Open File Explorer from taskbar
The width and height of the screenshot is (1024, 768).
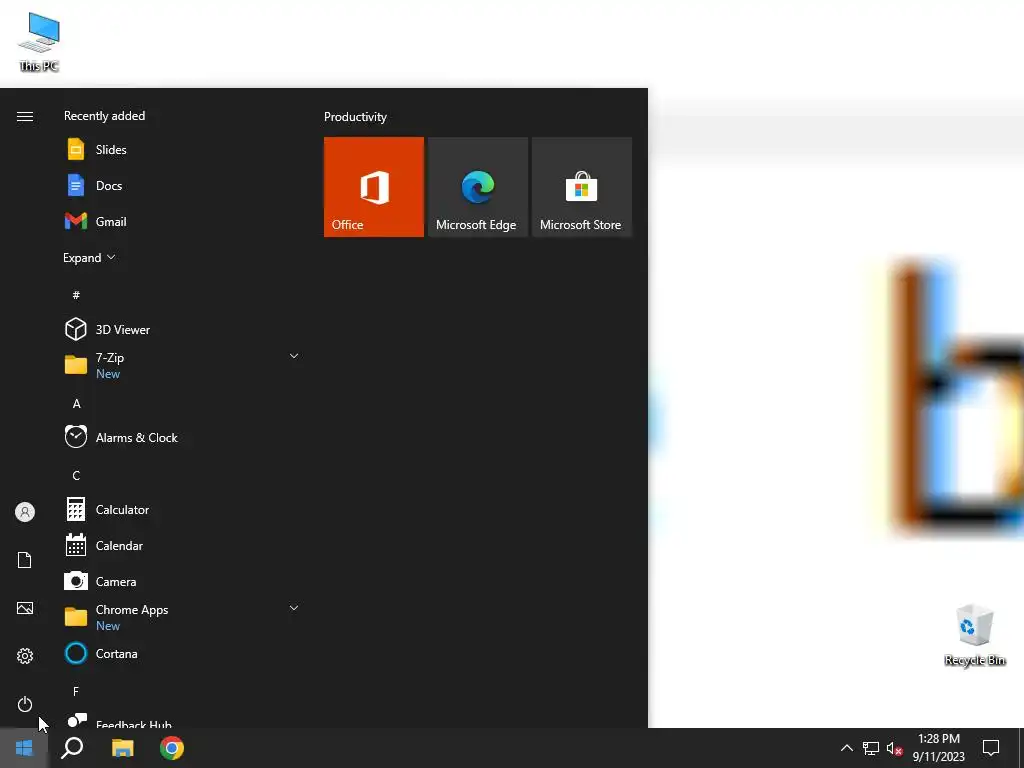point(122,748)
